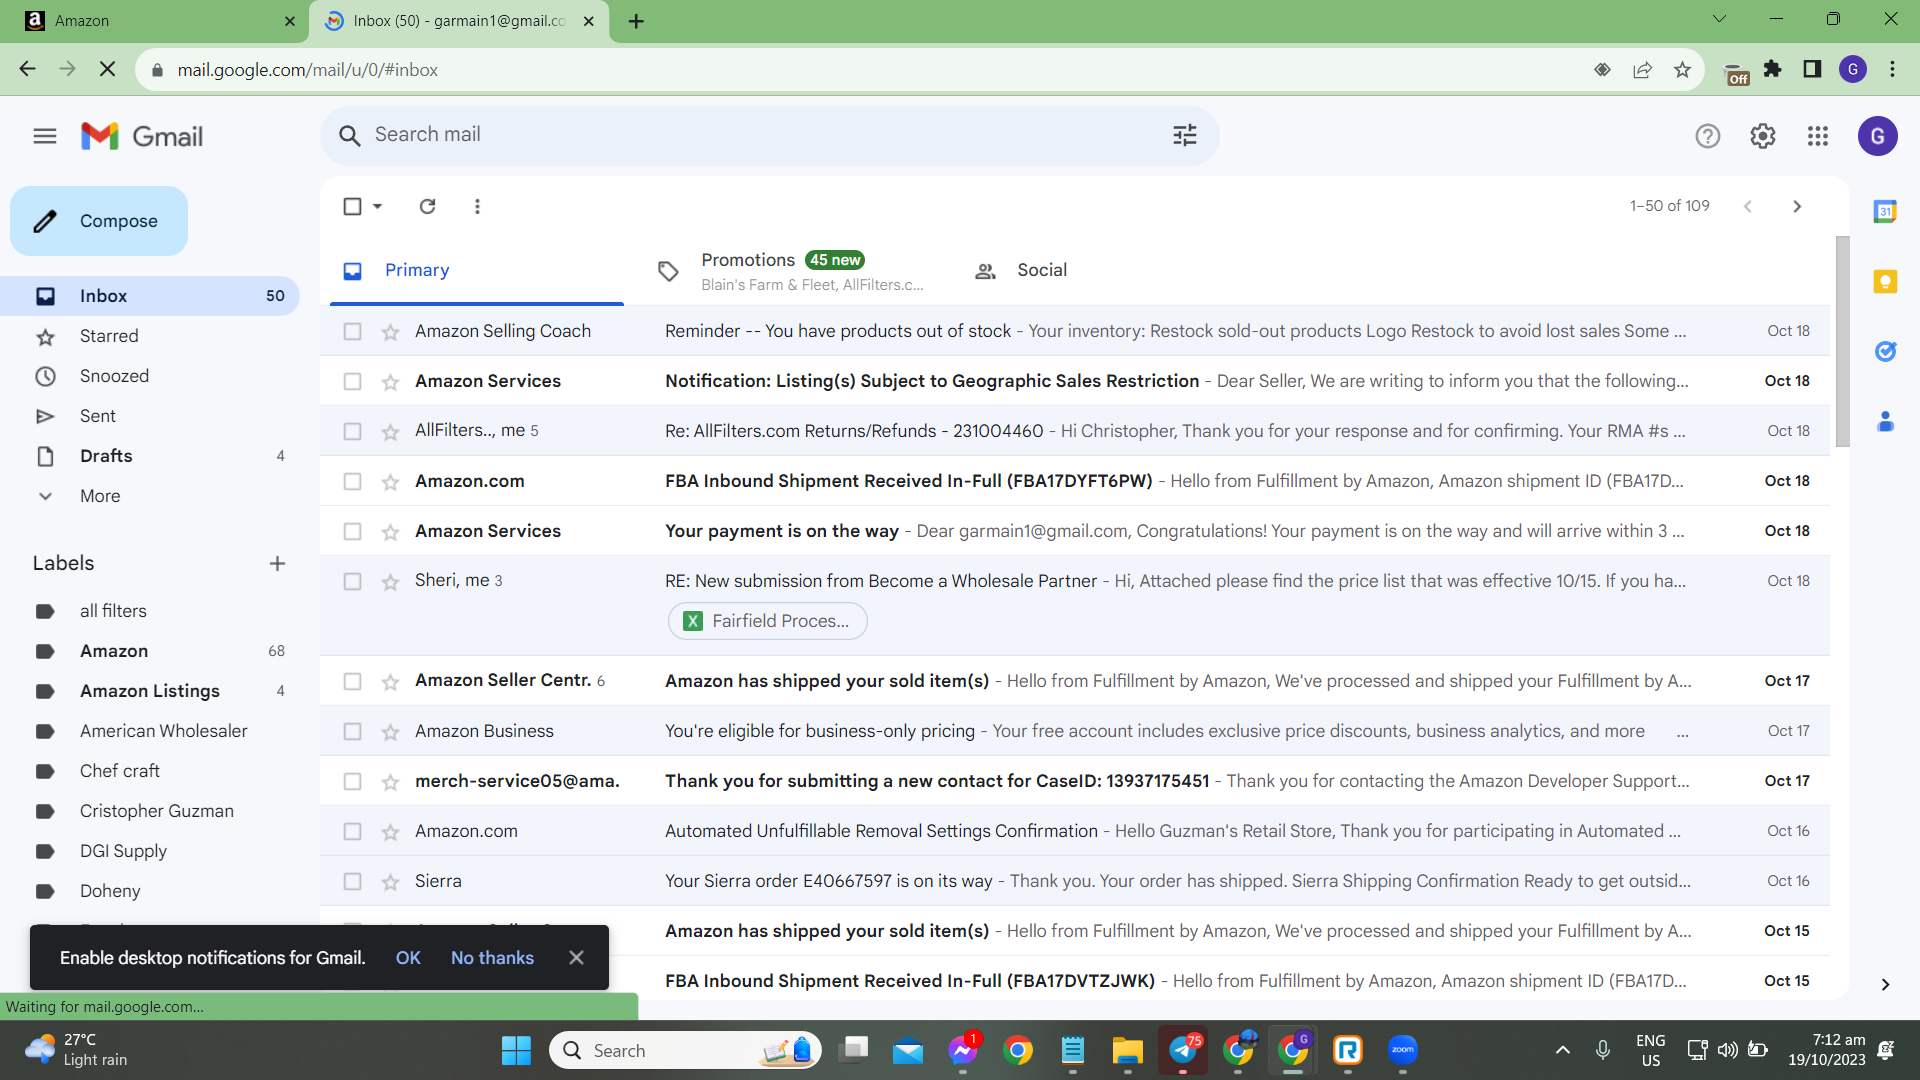Open the Gmail main menu hamburger icon
Image resolution: width=1920 pixels, height=1080 pixels.
click(45, 136)
